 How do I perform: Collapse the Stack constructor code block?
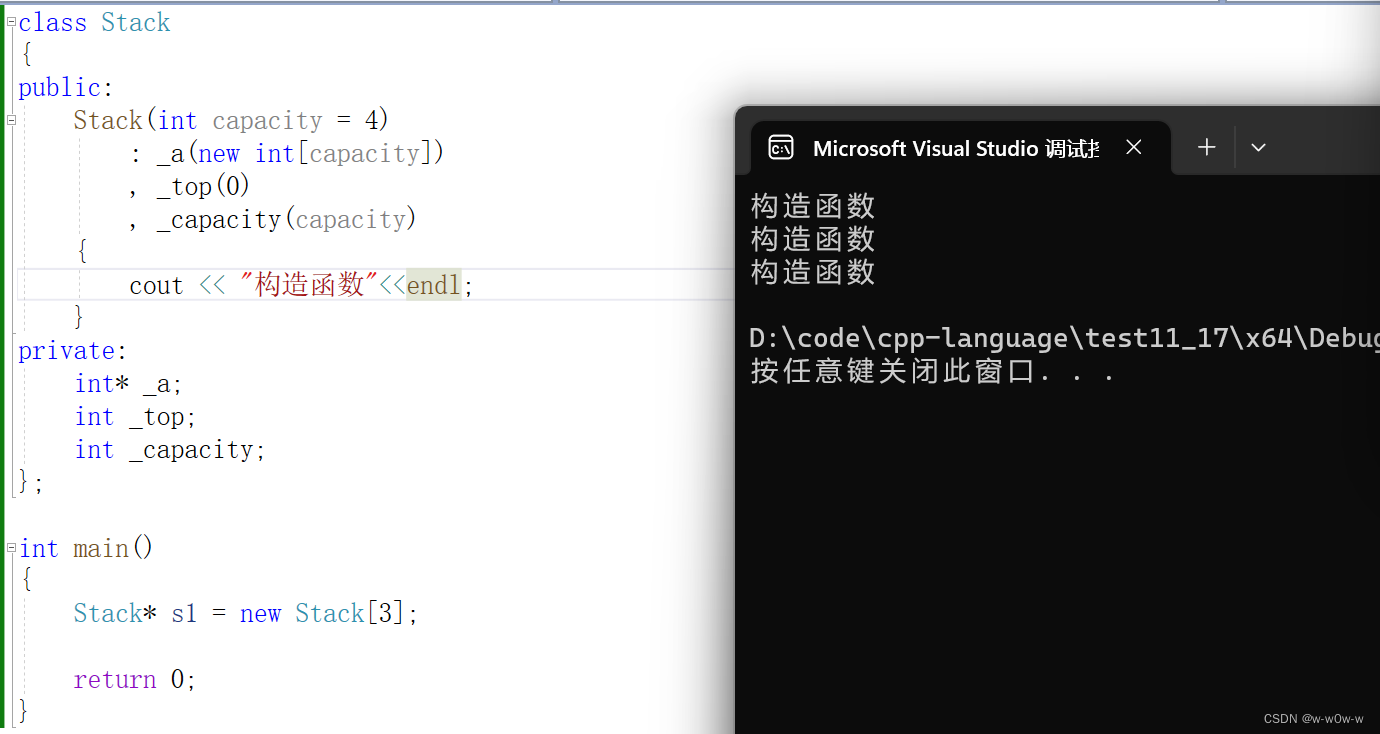click(11, 120)
